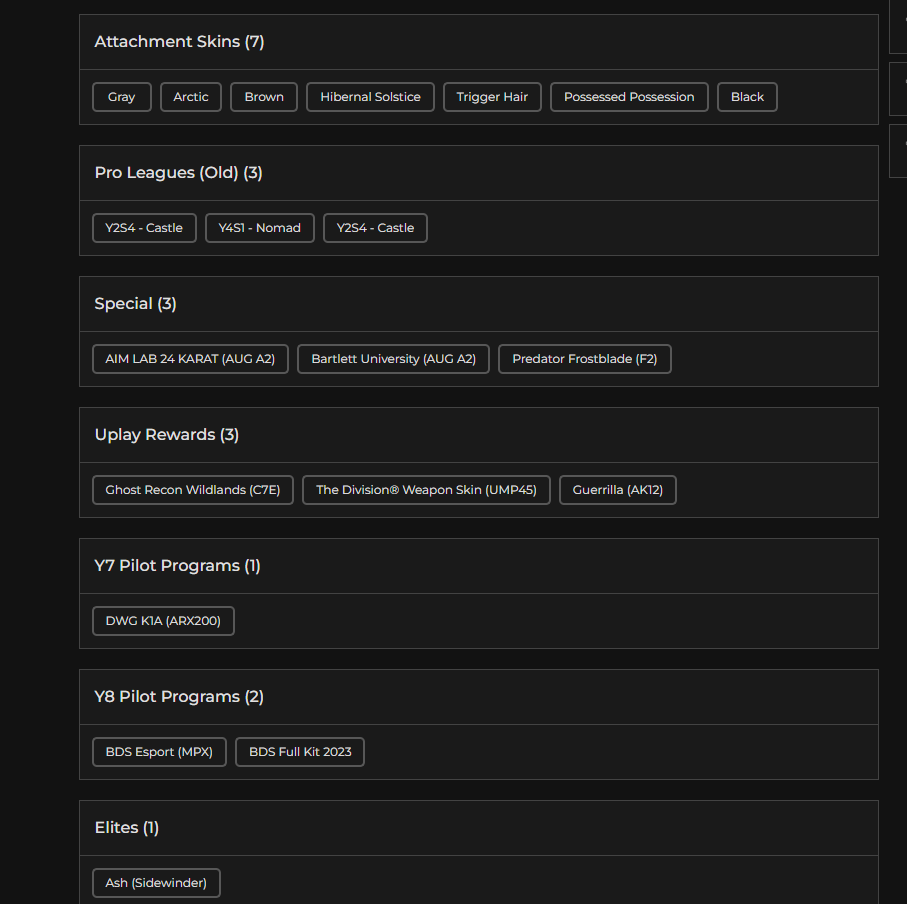Select the Gray attachment skin tag
Screen dimensions: 907x904
point(121,97)
